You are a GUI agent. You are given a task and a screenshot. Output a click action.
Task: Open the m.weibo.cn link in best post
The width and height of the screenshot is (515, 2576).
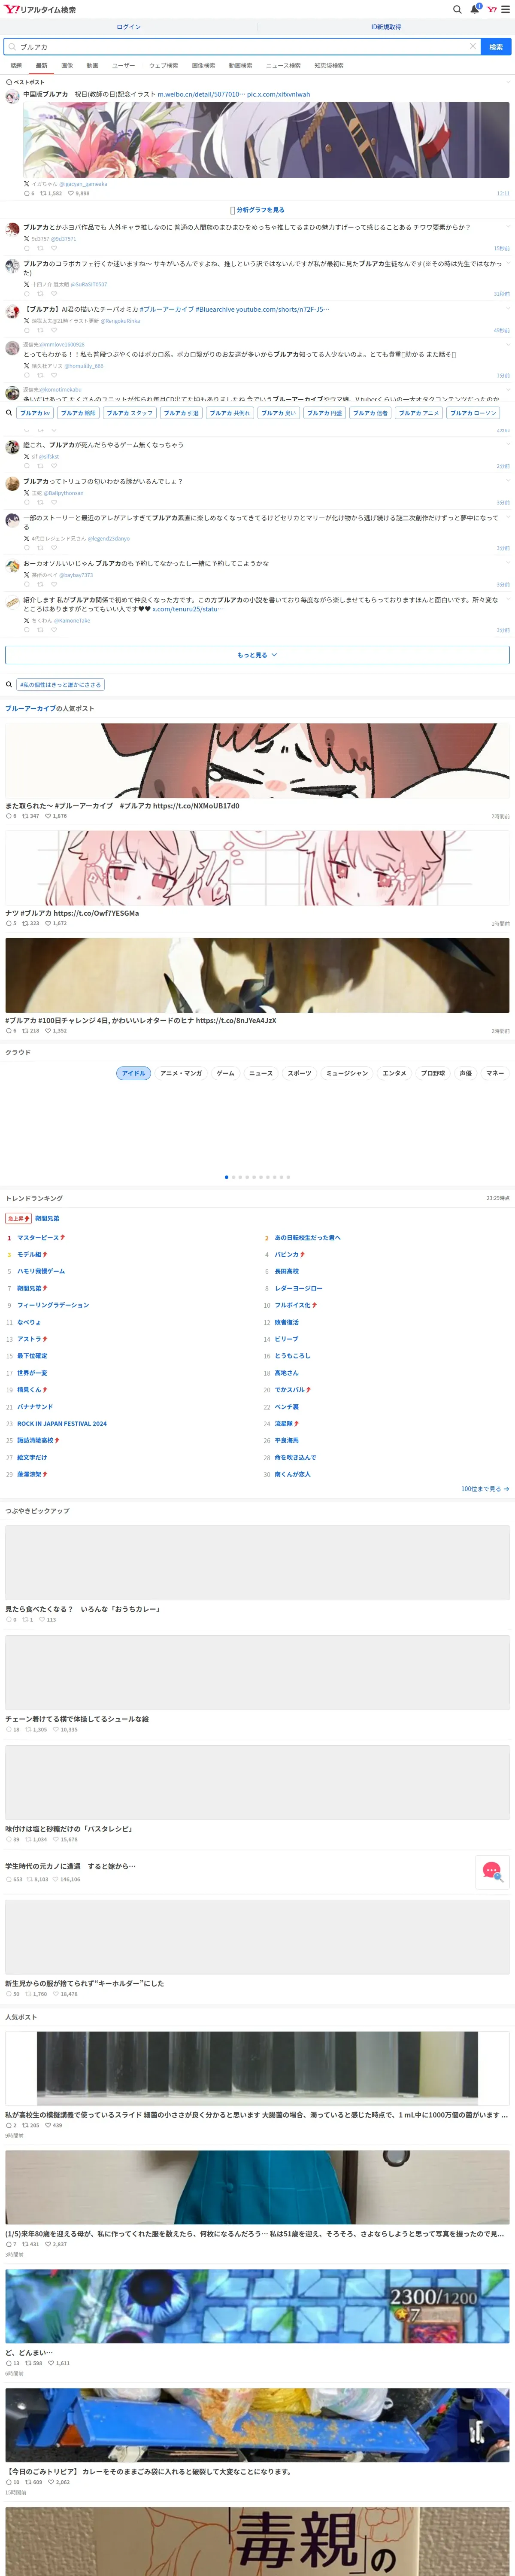[x=201, y=94]
